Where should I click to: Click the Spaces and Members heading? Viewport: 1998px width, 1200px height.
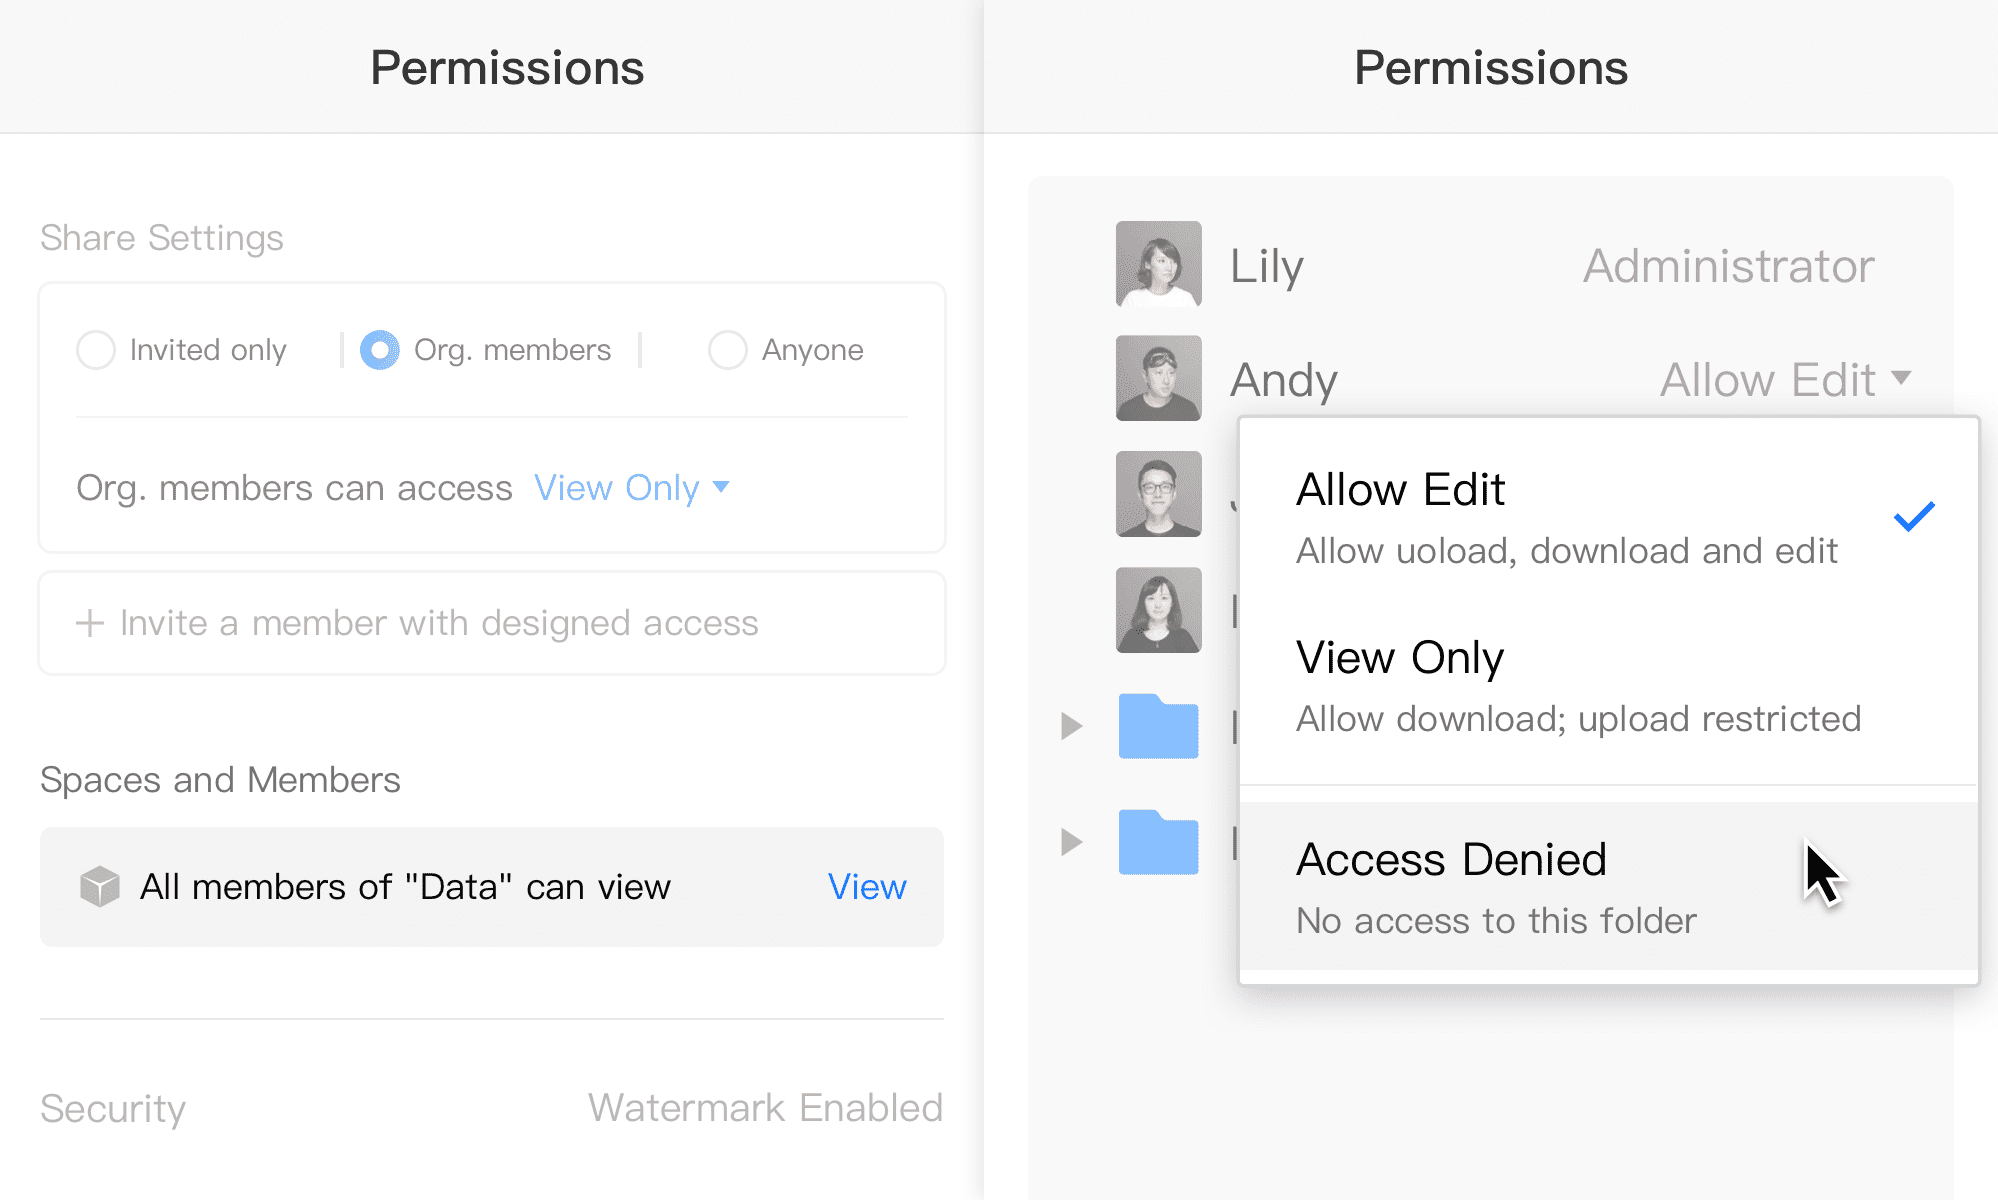point(220,780)
